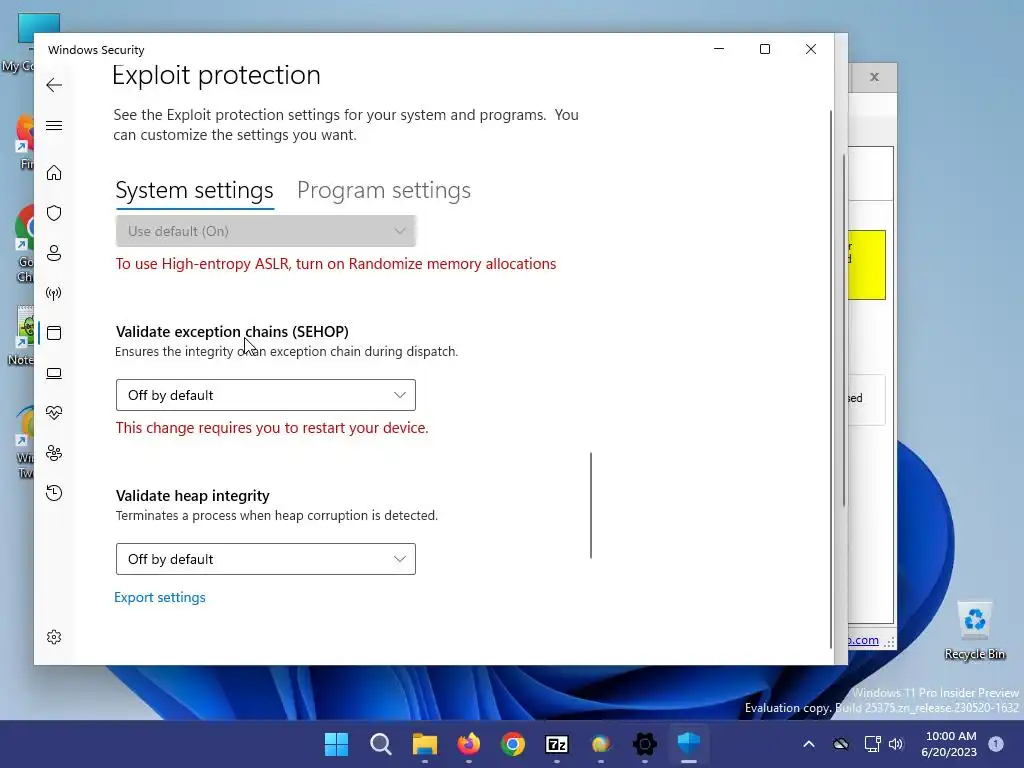Open Device performance & health heart icon
The width and height of the screenshot is (1024, 768).
[54, 413]
